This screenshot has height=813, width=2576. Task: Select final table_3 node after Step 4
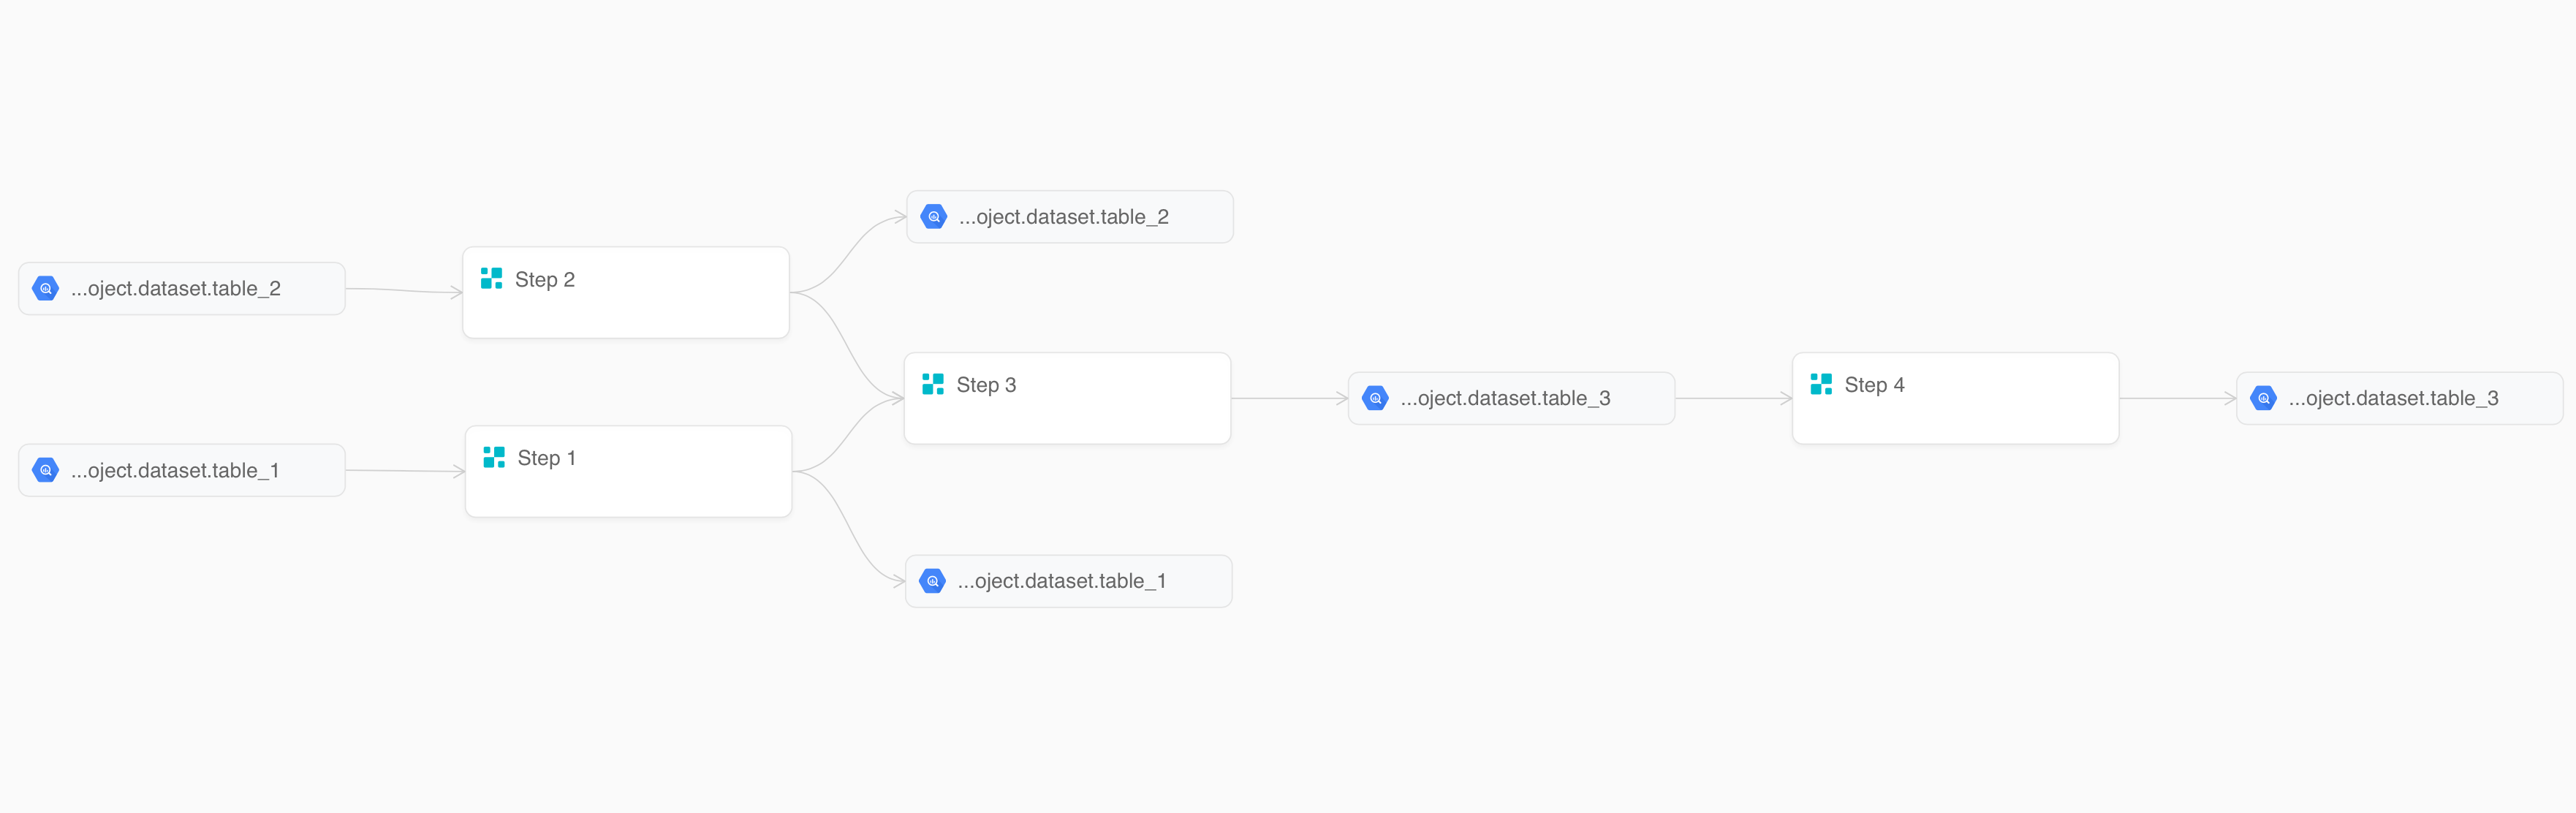(x=2400, y=398)
